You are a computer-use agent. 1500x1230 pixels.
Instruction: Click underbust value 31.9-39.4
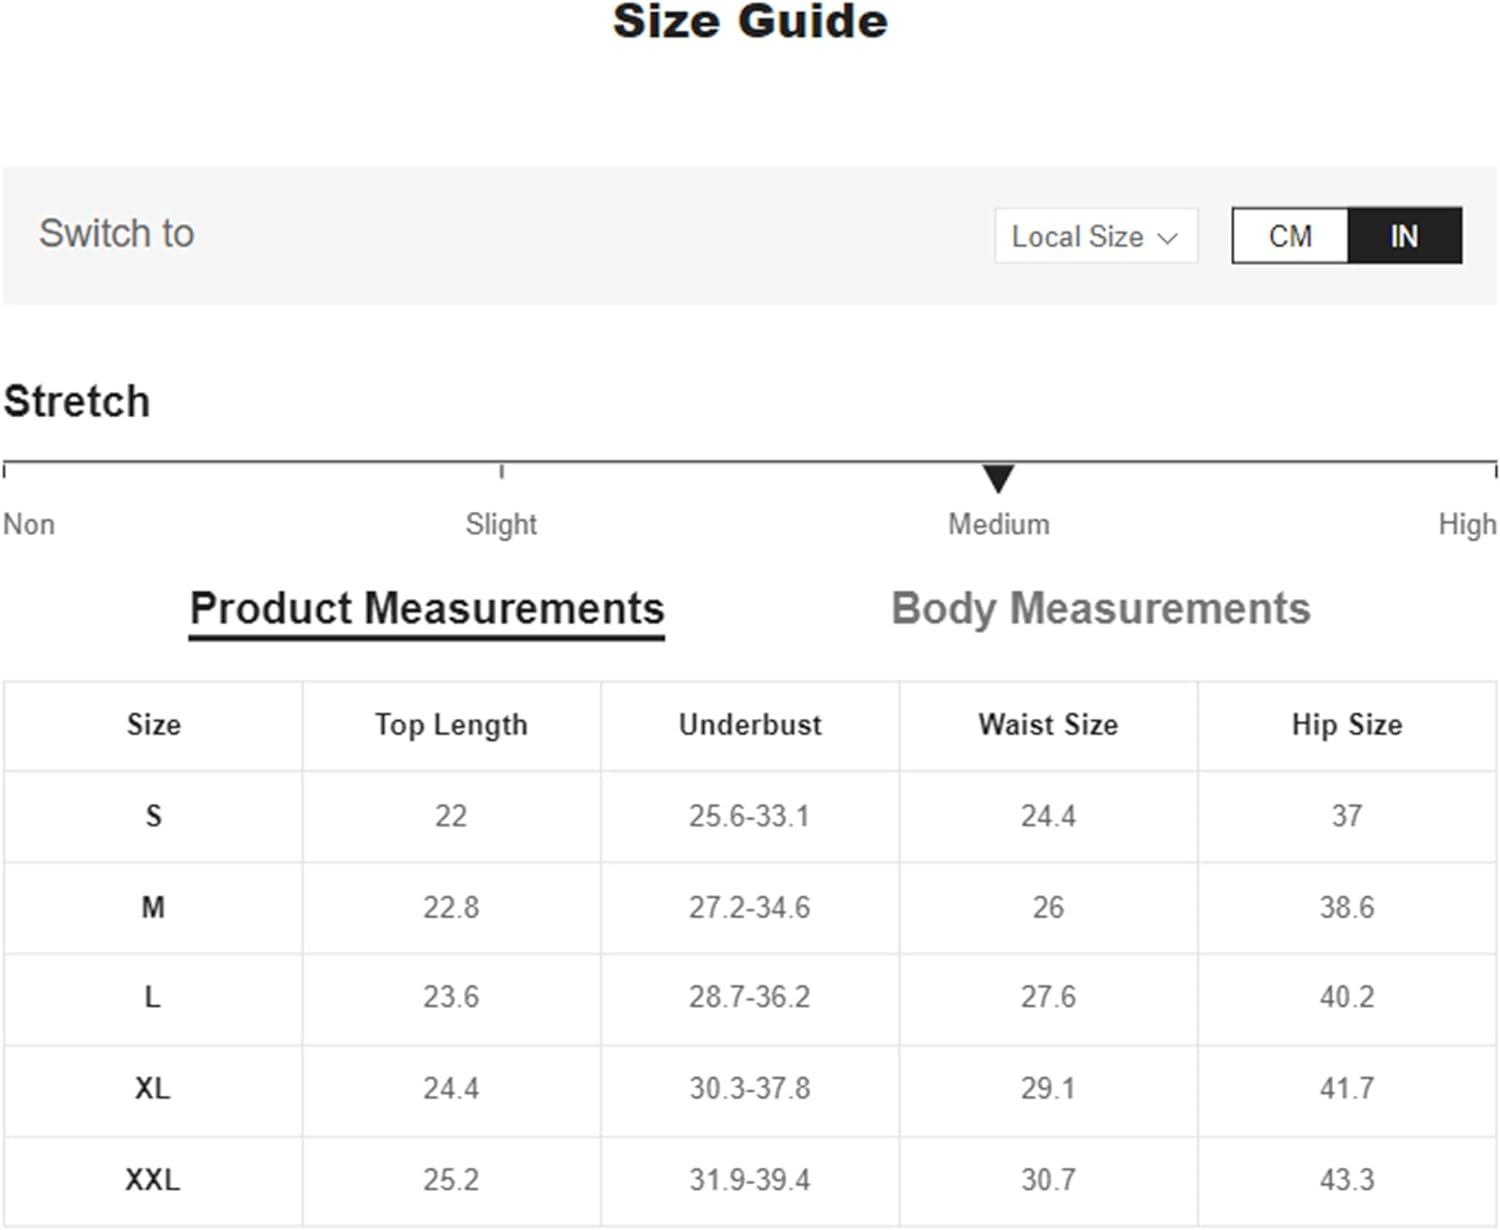pyautogui.click(x=749, y=1180)
